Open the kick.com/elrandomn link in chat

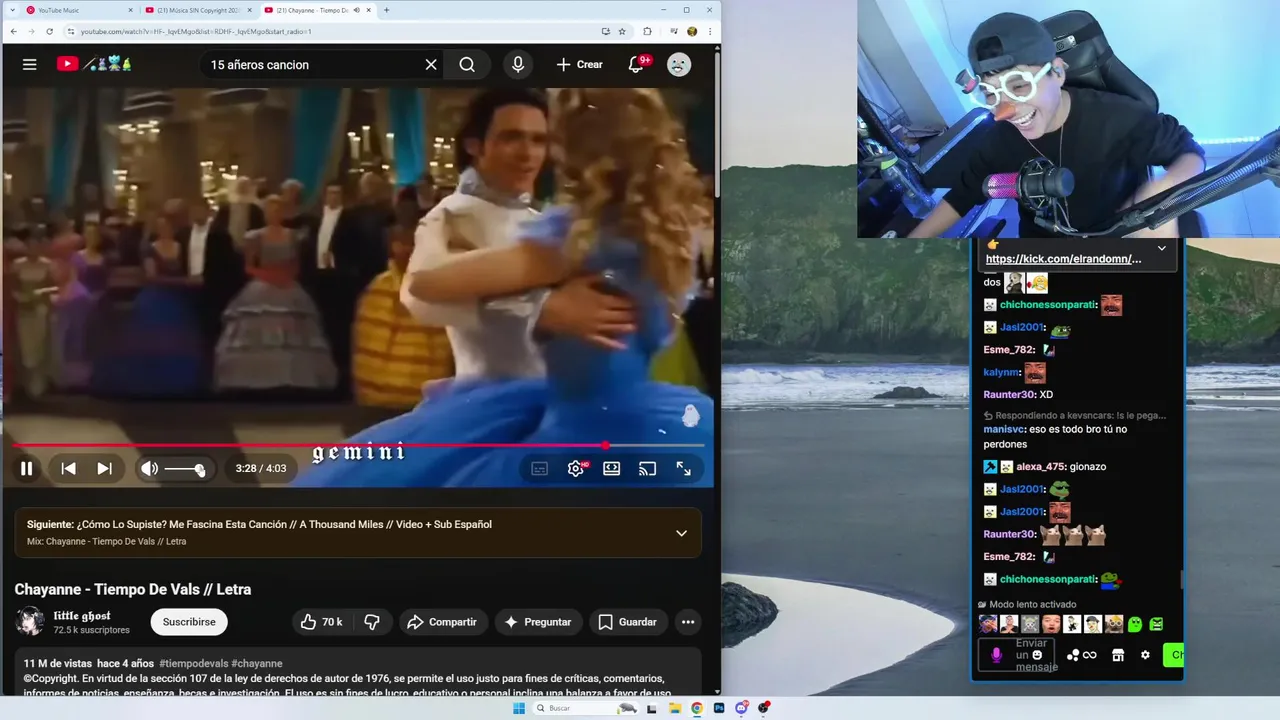click(1063, 259)
